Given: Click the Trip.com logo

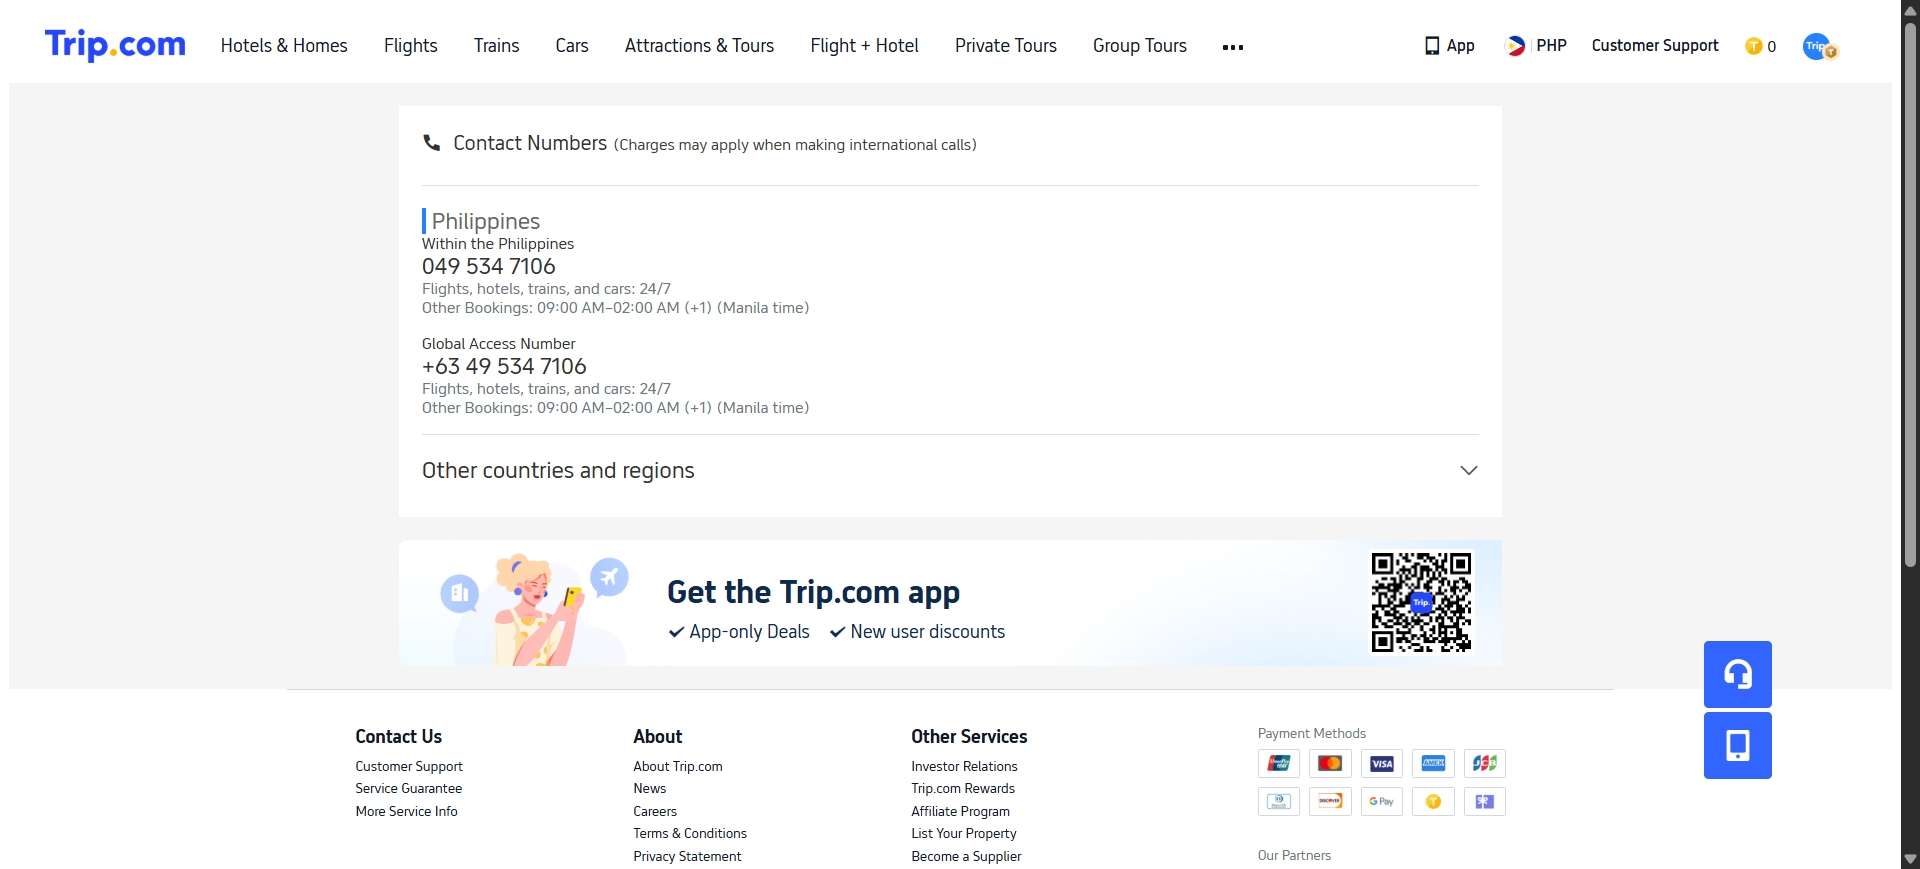Looking at the screenshot, I should click(x=115, y=45).
